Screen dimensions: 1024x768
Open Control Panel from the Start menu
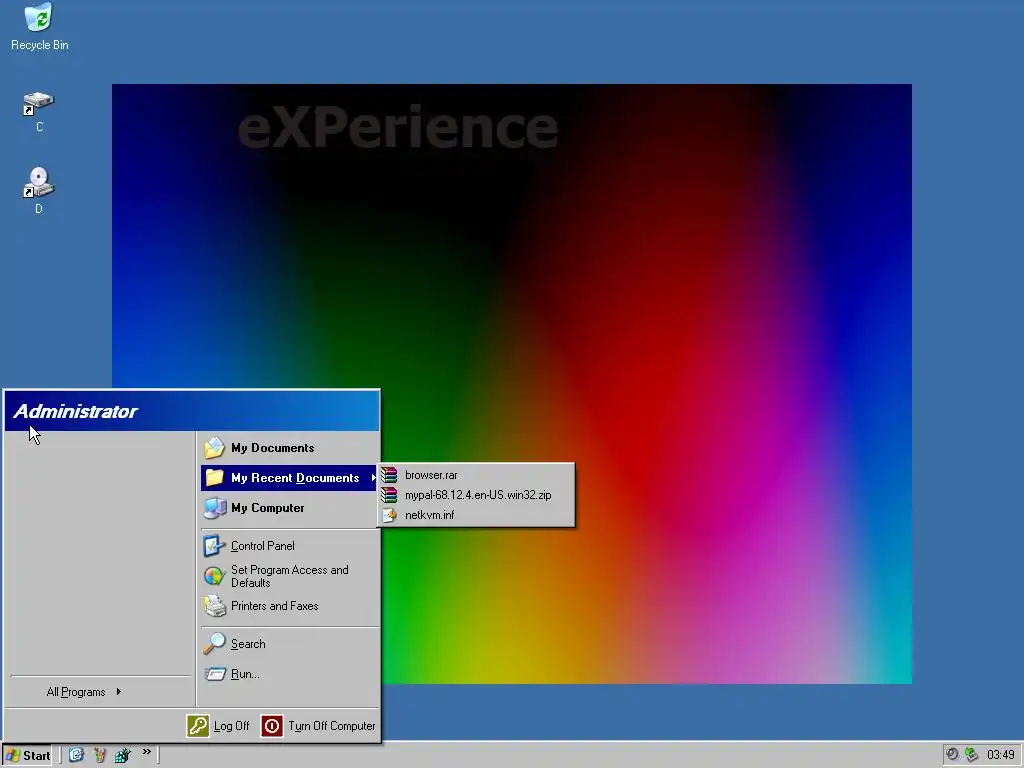click(290, 546)
